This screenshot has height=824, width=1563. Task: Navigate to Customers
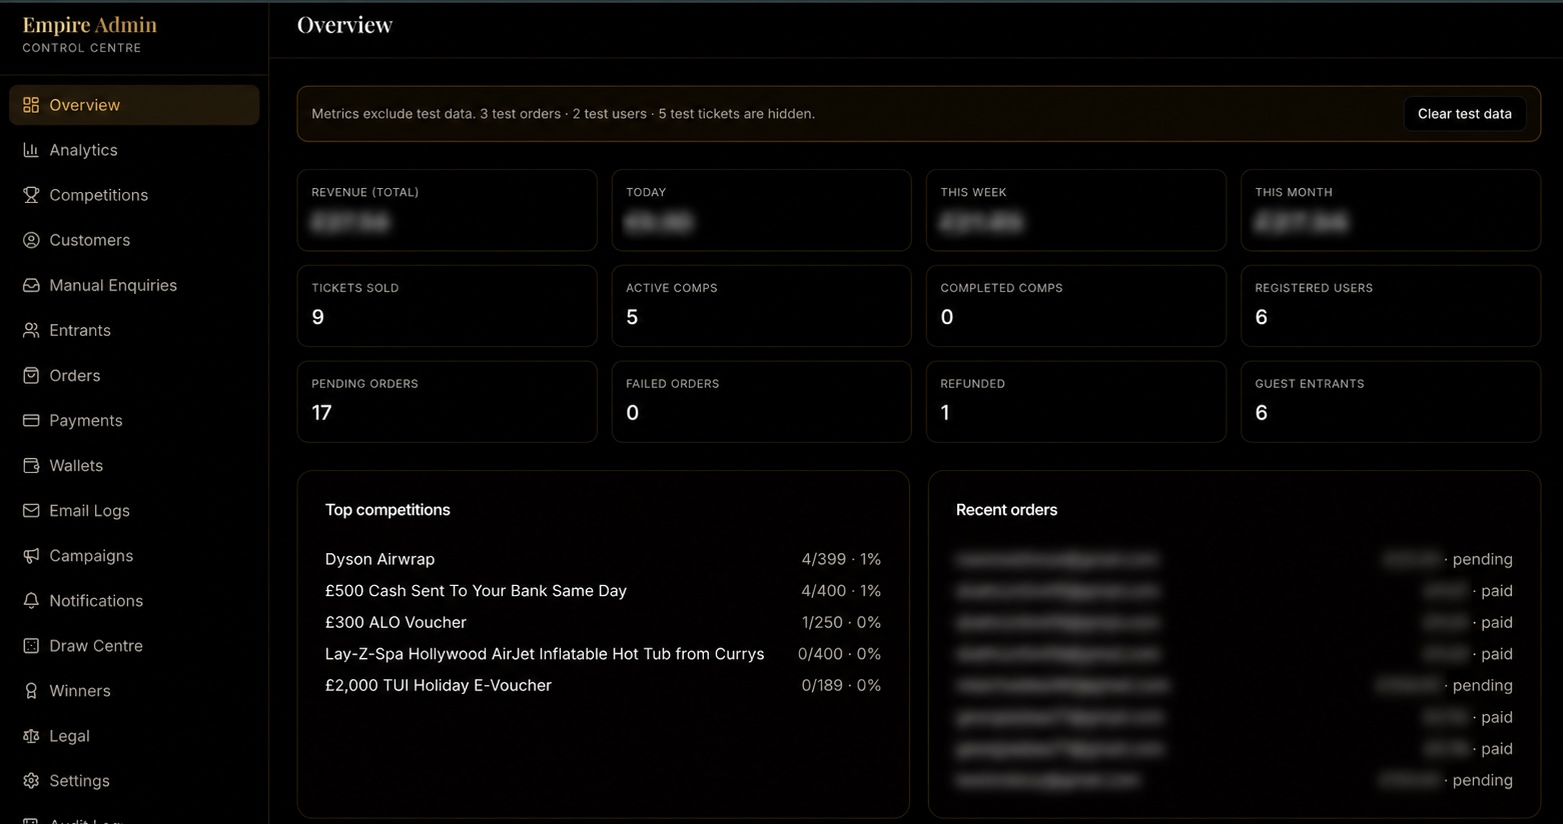tap(134, 240)
